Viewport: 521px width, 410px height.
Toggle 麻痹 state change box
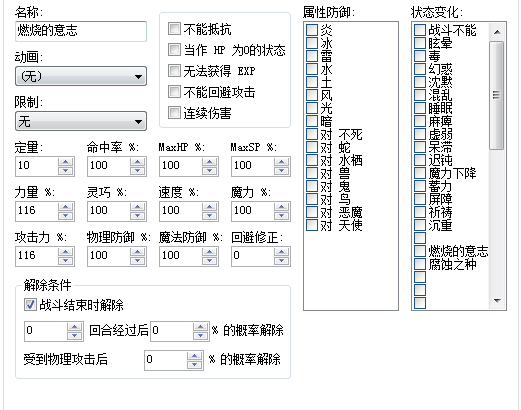click(x=420, y=121)
